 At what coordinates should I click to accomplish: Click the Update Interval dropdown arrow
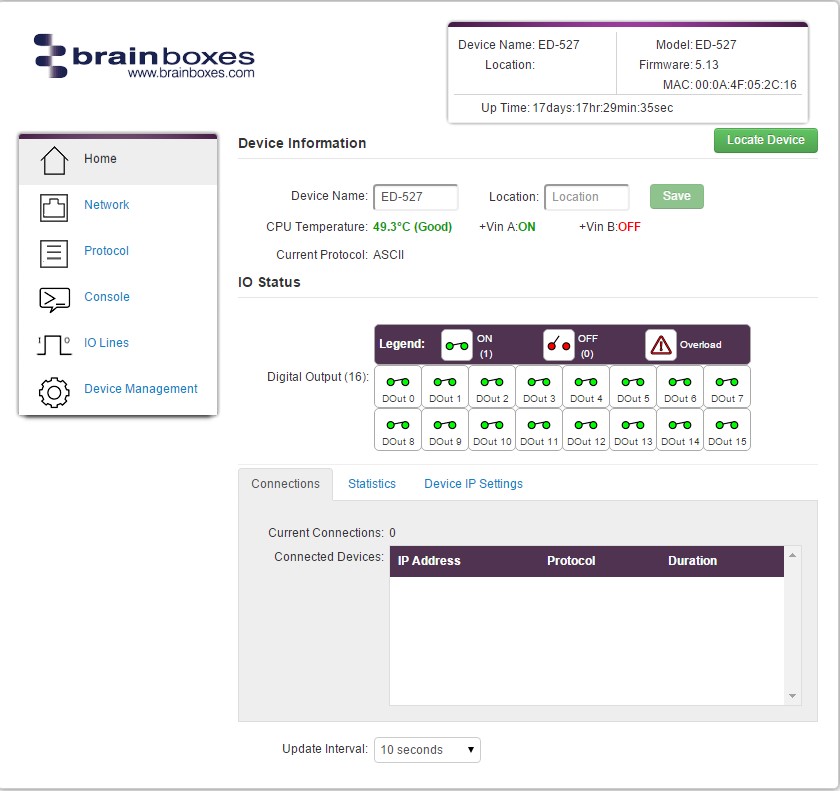click(x=470, y=749)
